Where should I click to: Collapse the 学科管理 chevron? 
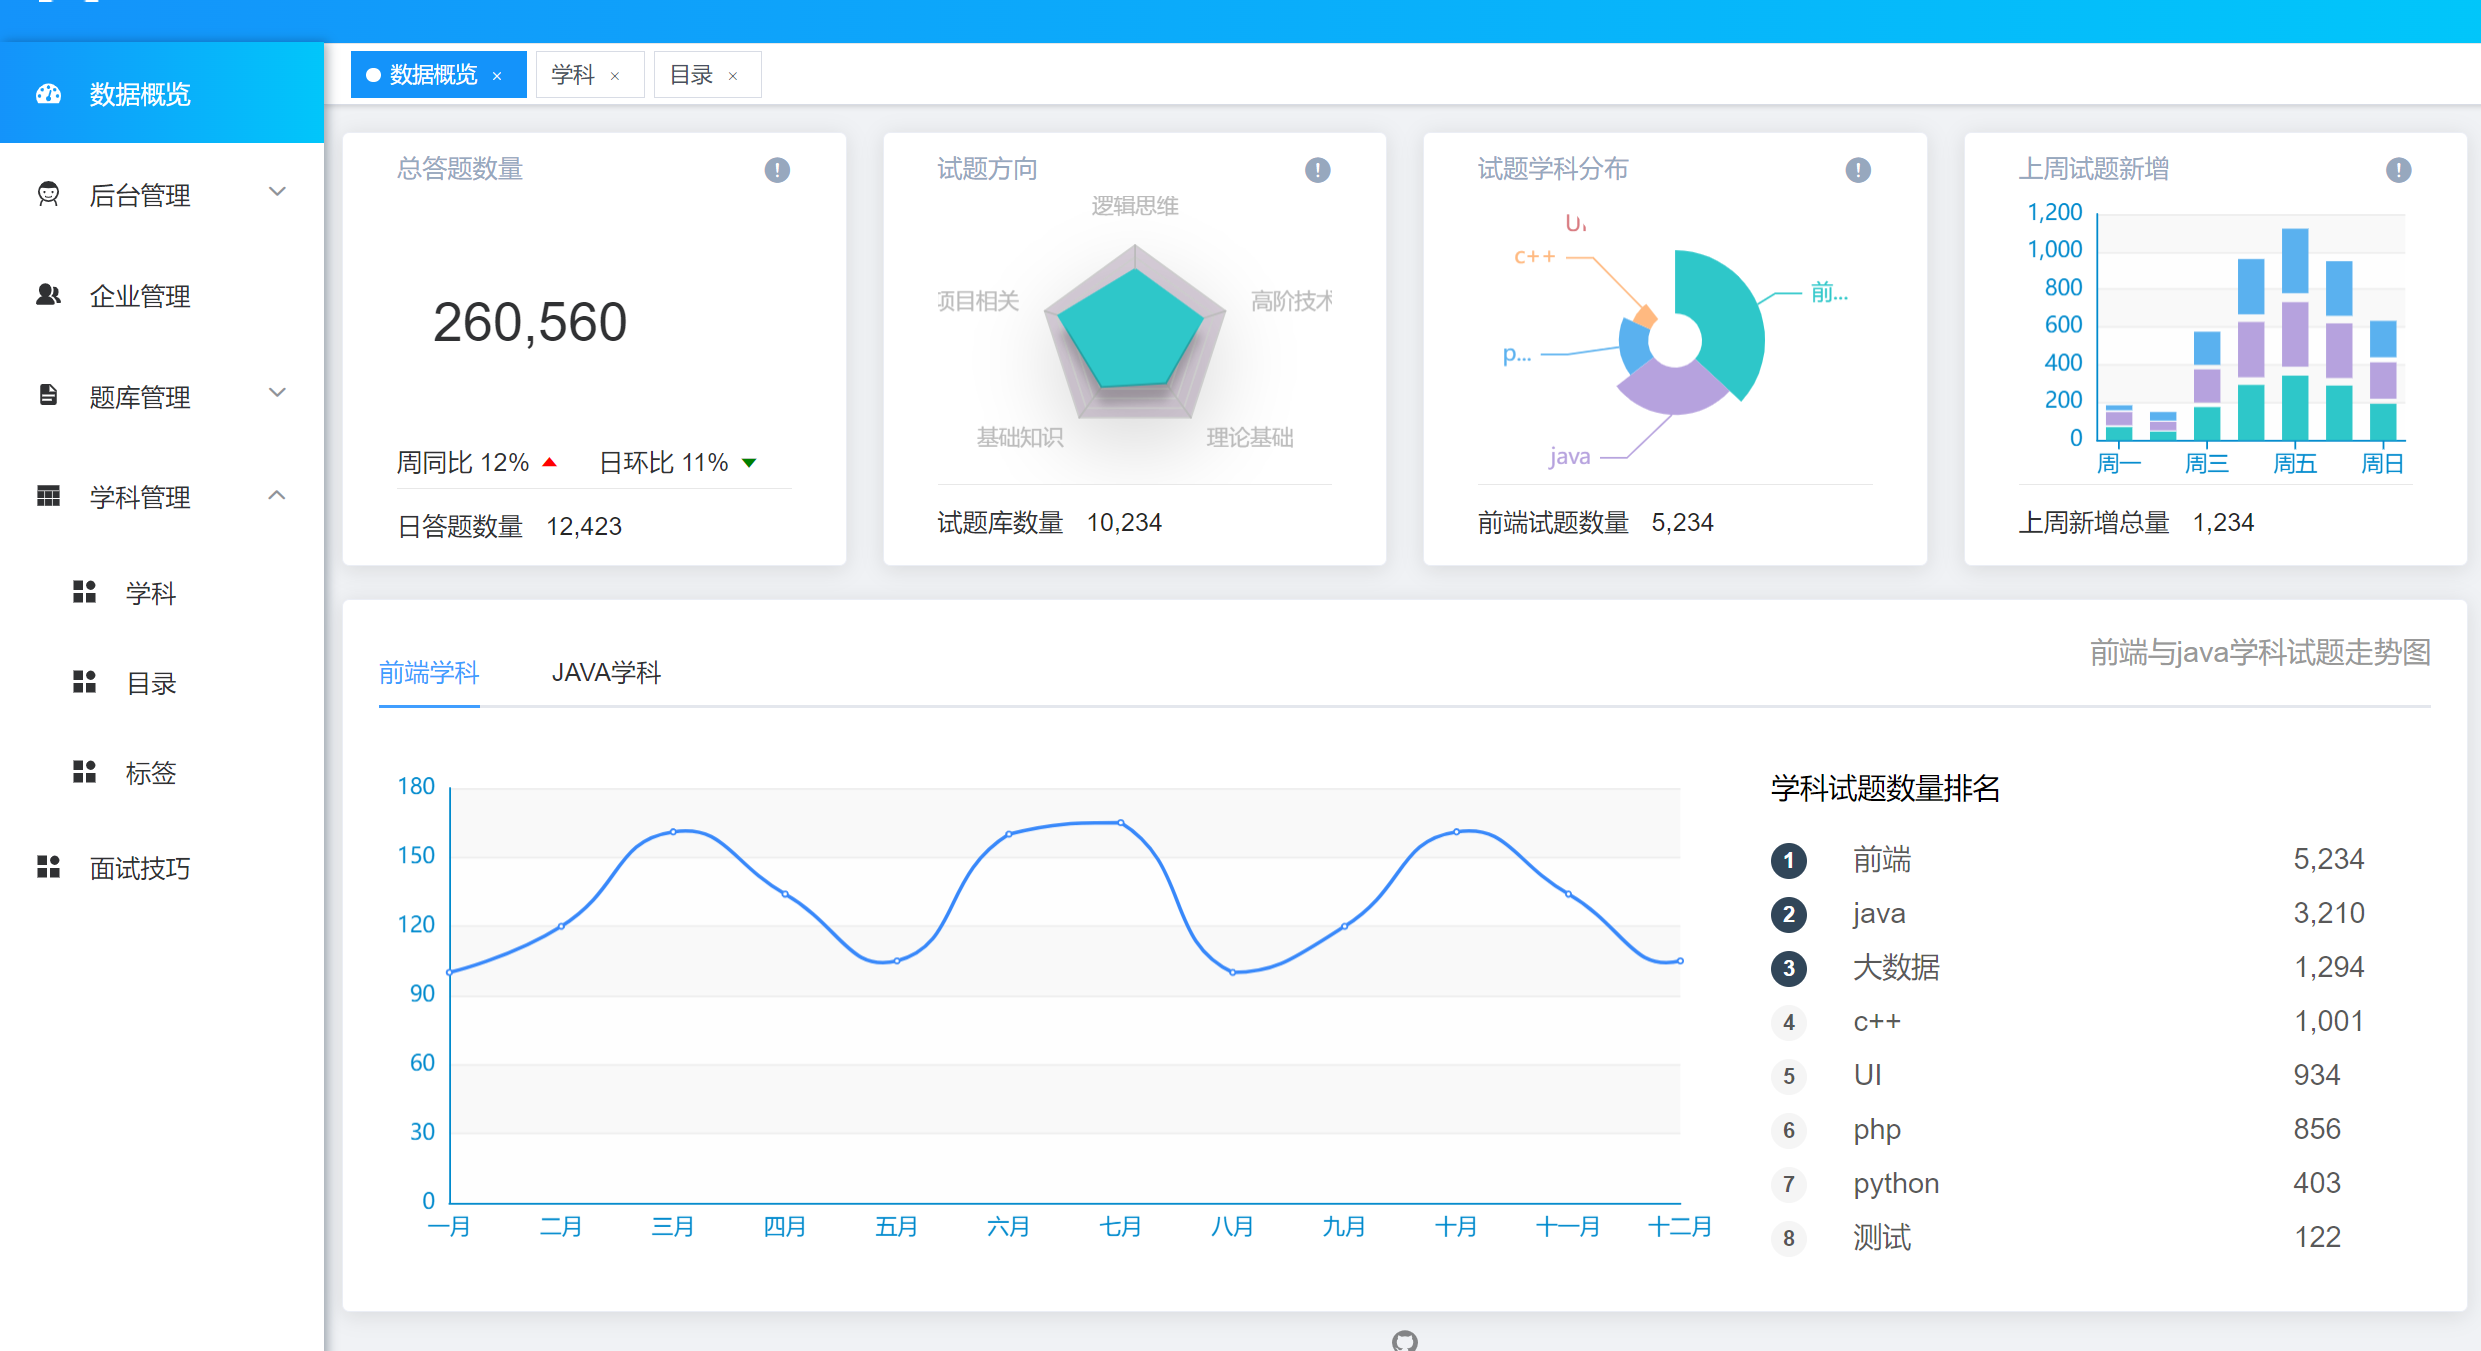[278, 495]
